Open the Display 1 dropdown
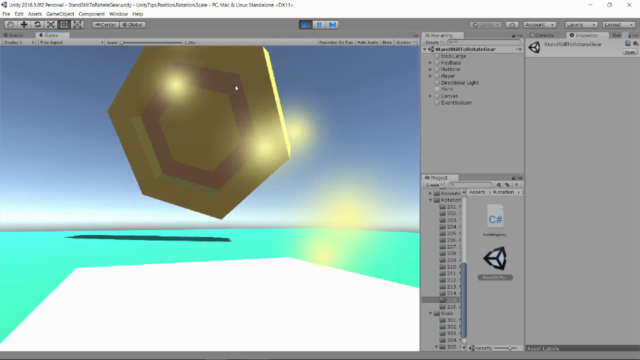This screenshot has width=640, height=360. [x=18, y=42]
